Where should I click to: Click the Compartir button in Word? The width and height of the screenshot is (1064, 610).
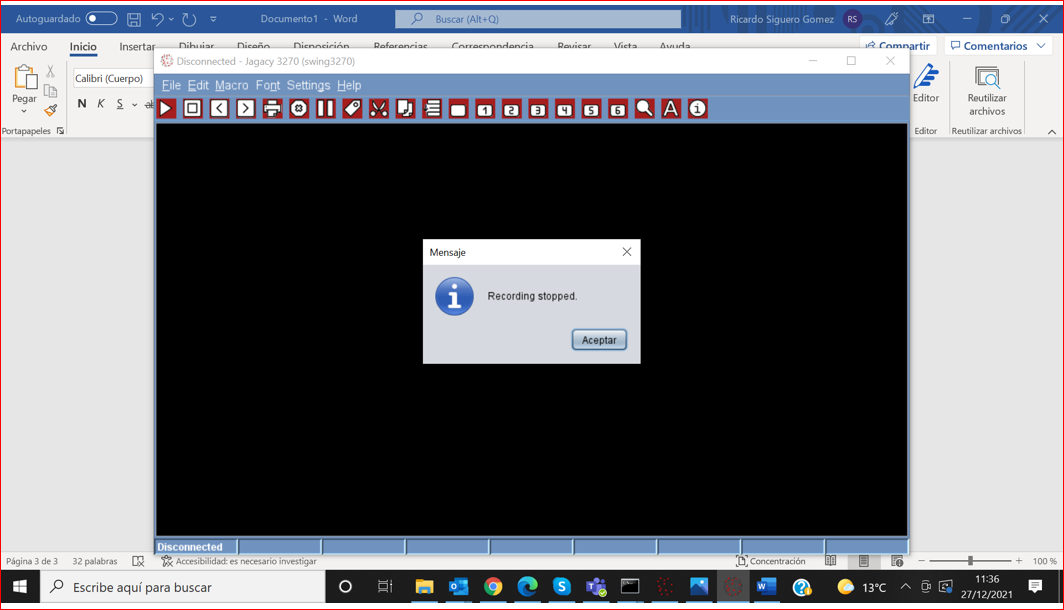pyautogui.click(x=897, y=46)
